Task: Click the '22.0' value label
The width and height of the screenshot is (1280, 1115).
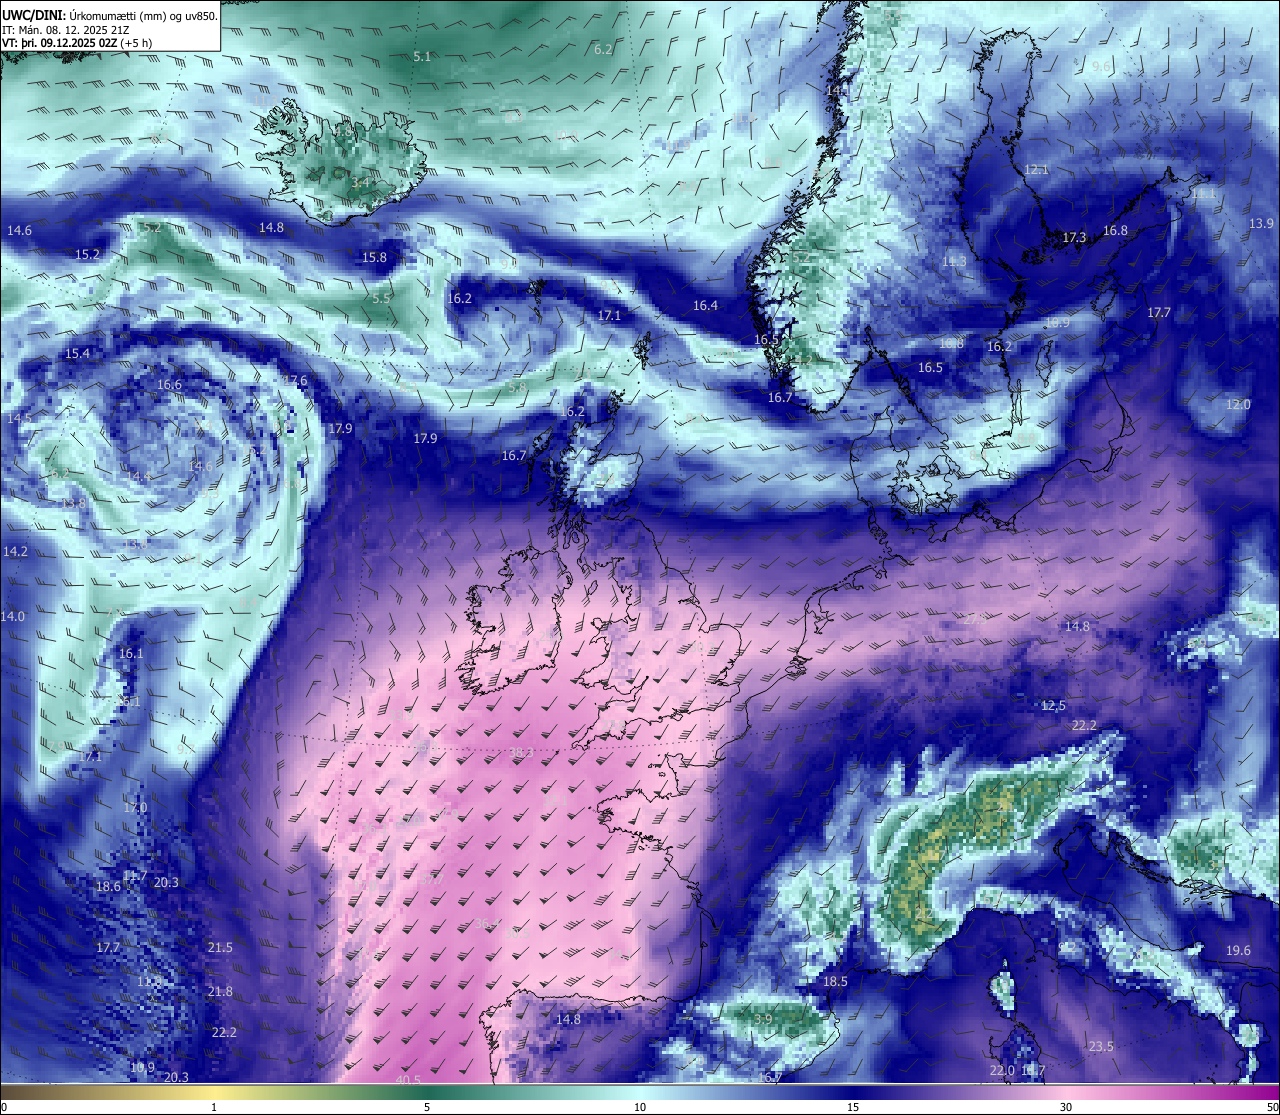Action: (x=1002, y=1071)
